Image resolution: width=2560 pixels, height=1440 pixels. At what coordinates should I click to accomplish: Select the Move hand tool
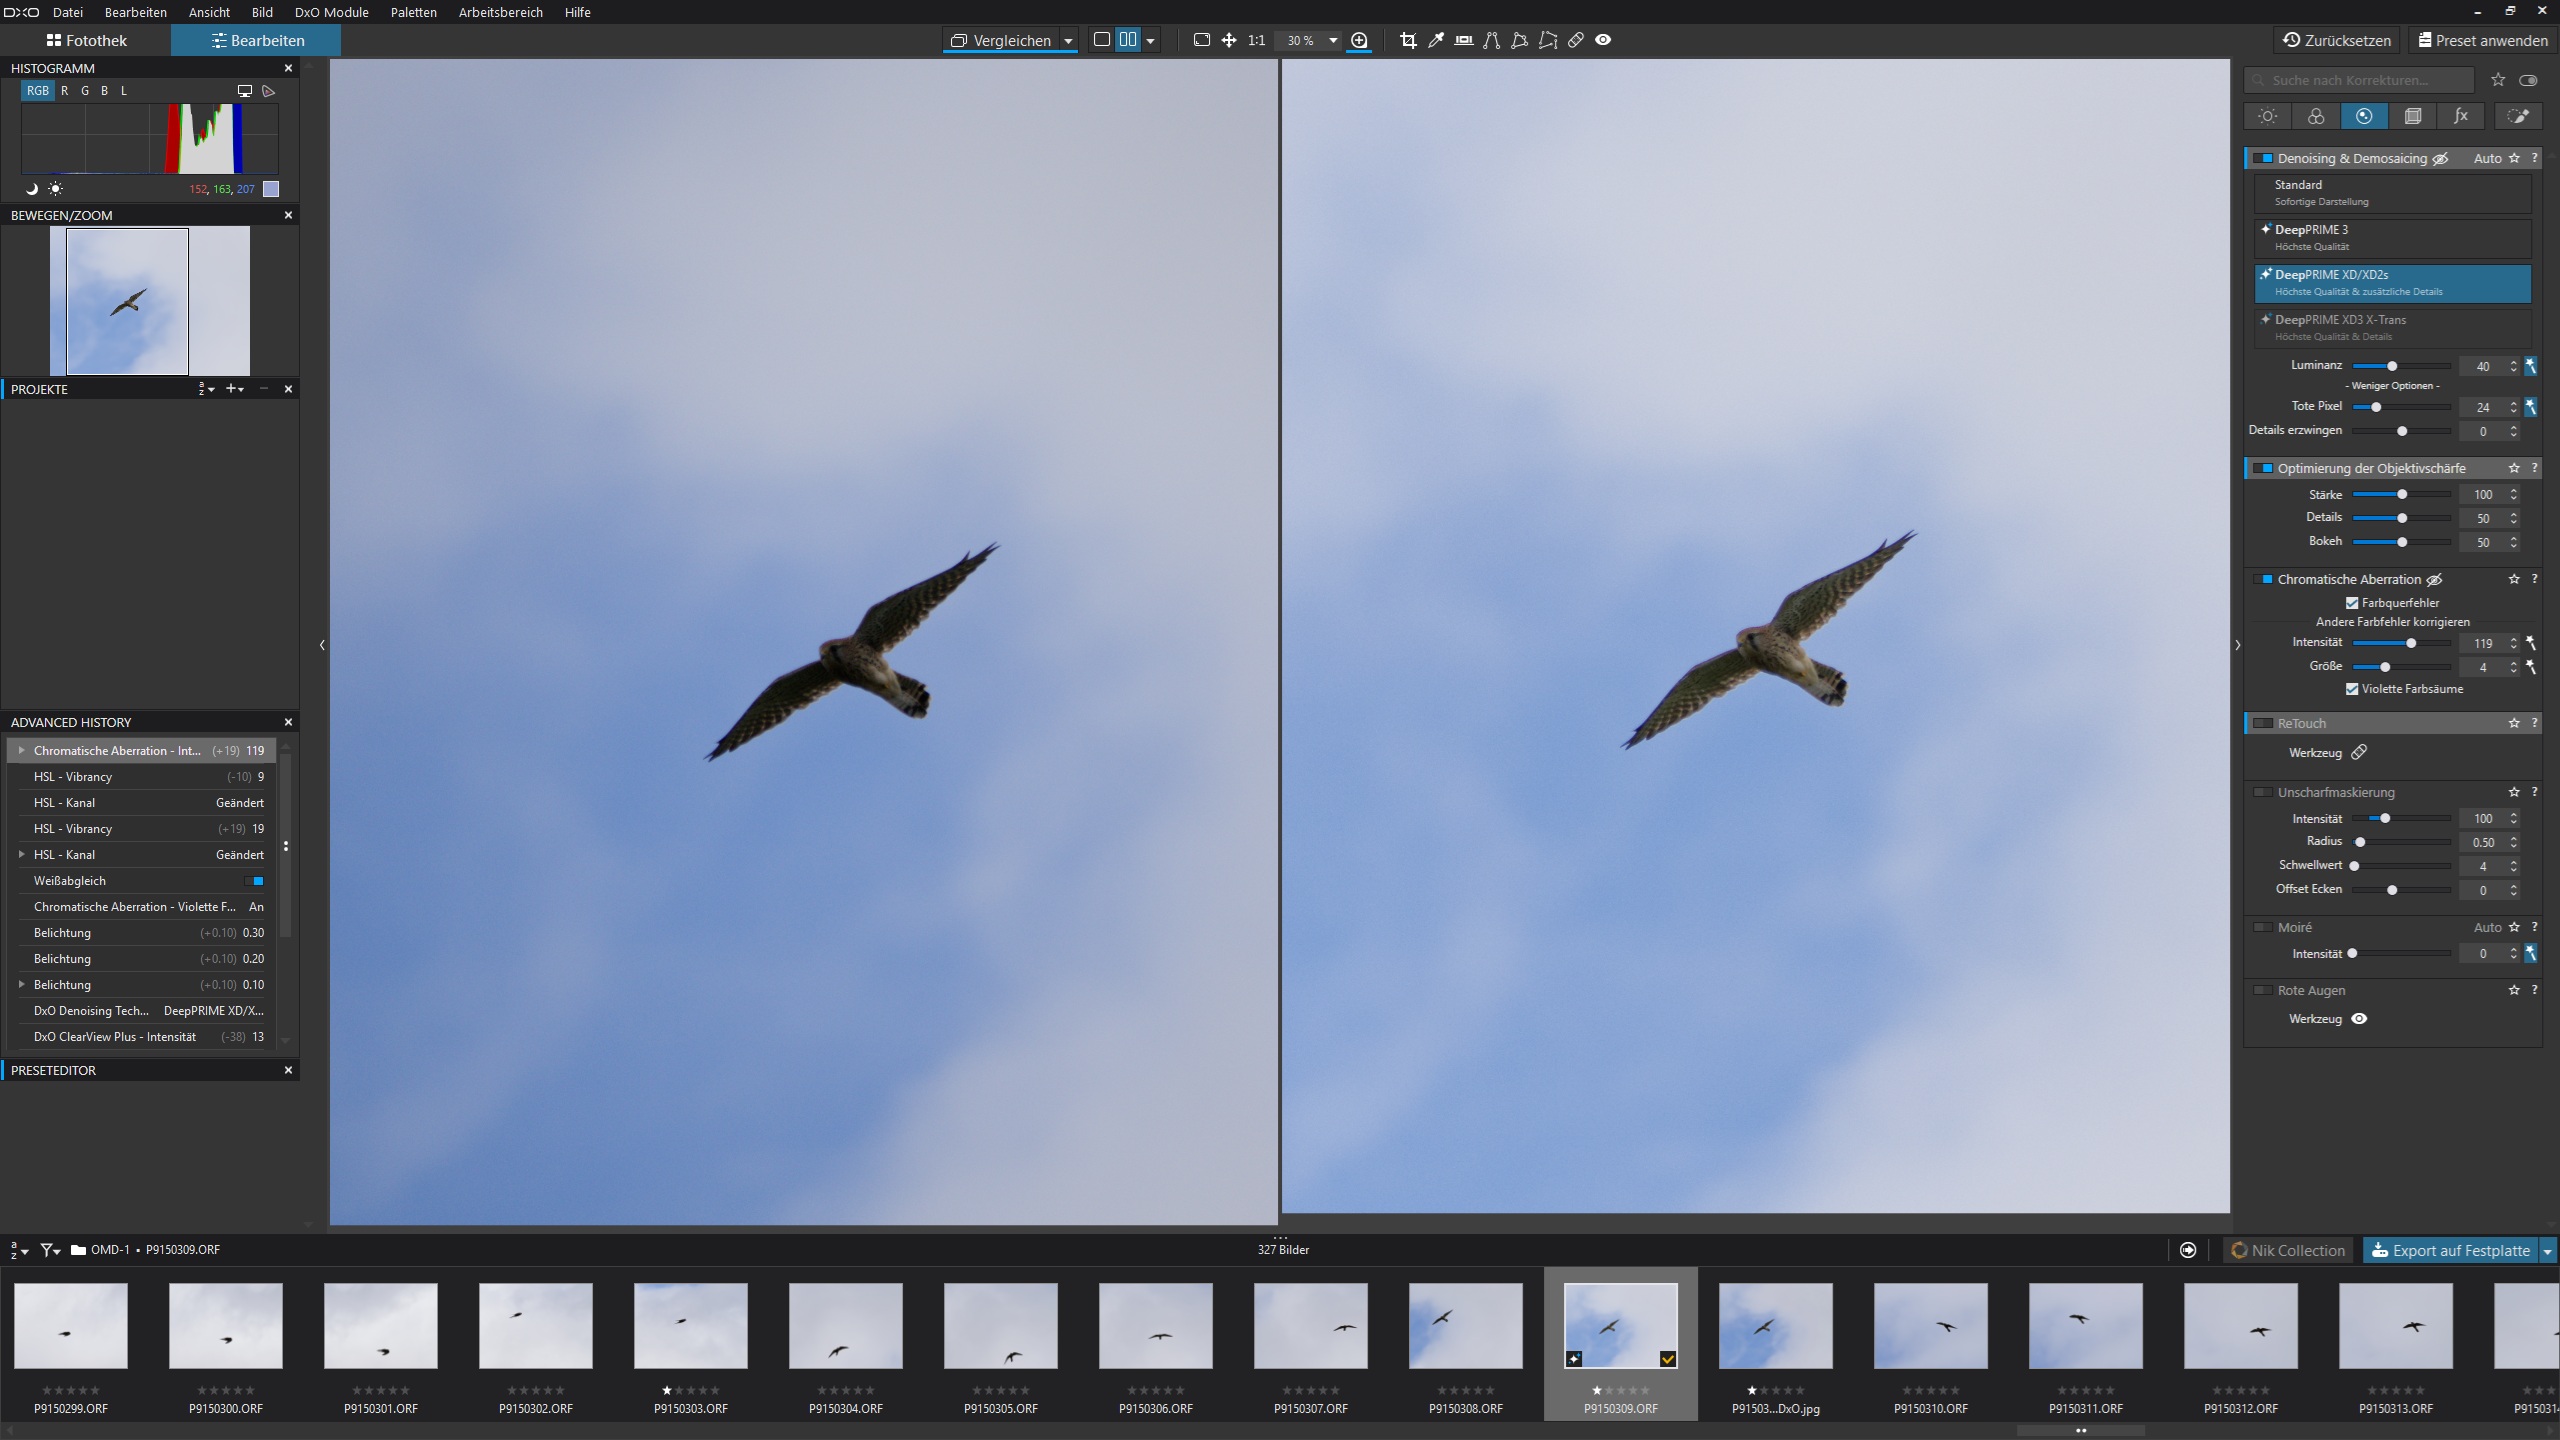1229,40
